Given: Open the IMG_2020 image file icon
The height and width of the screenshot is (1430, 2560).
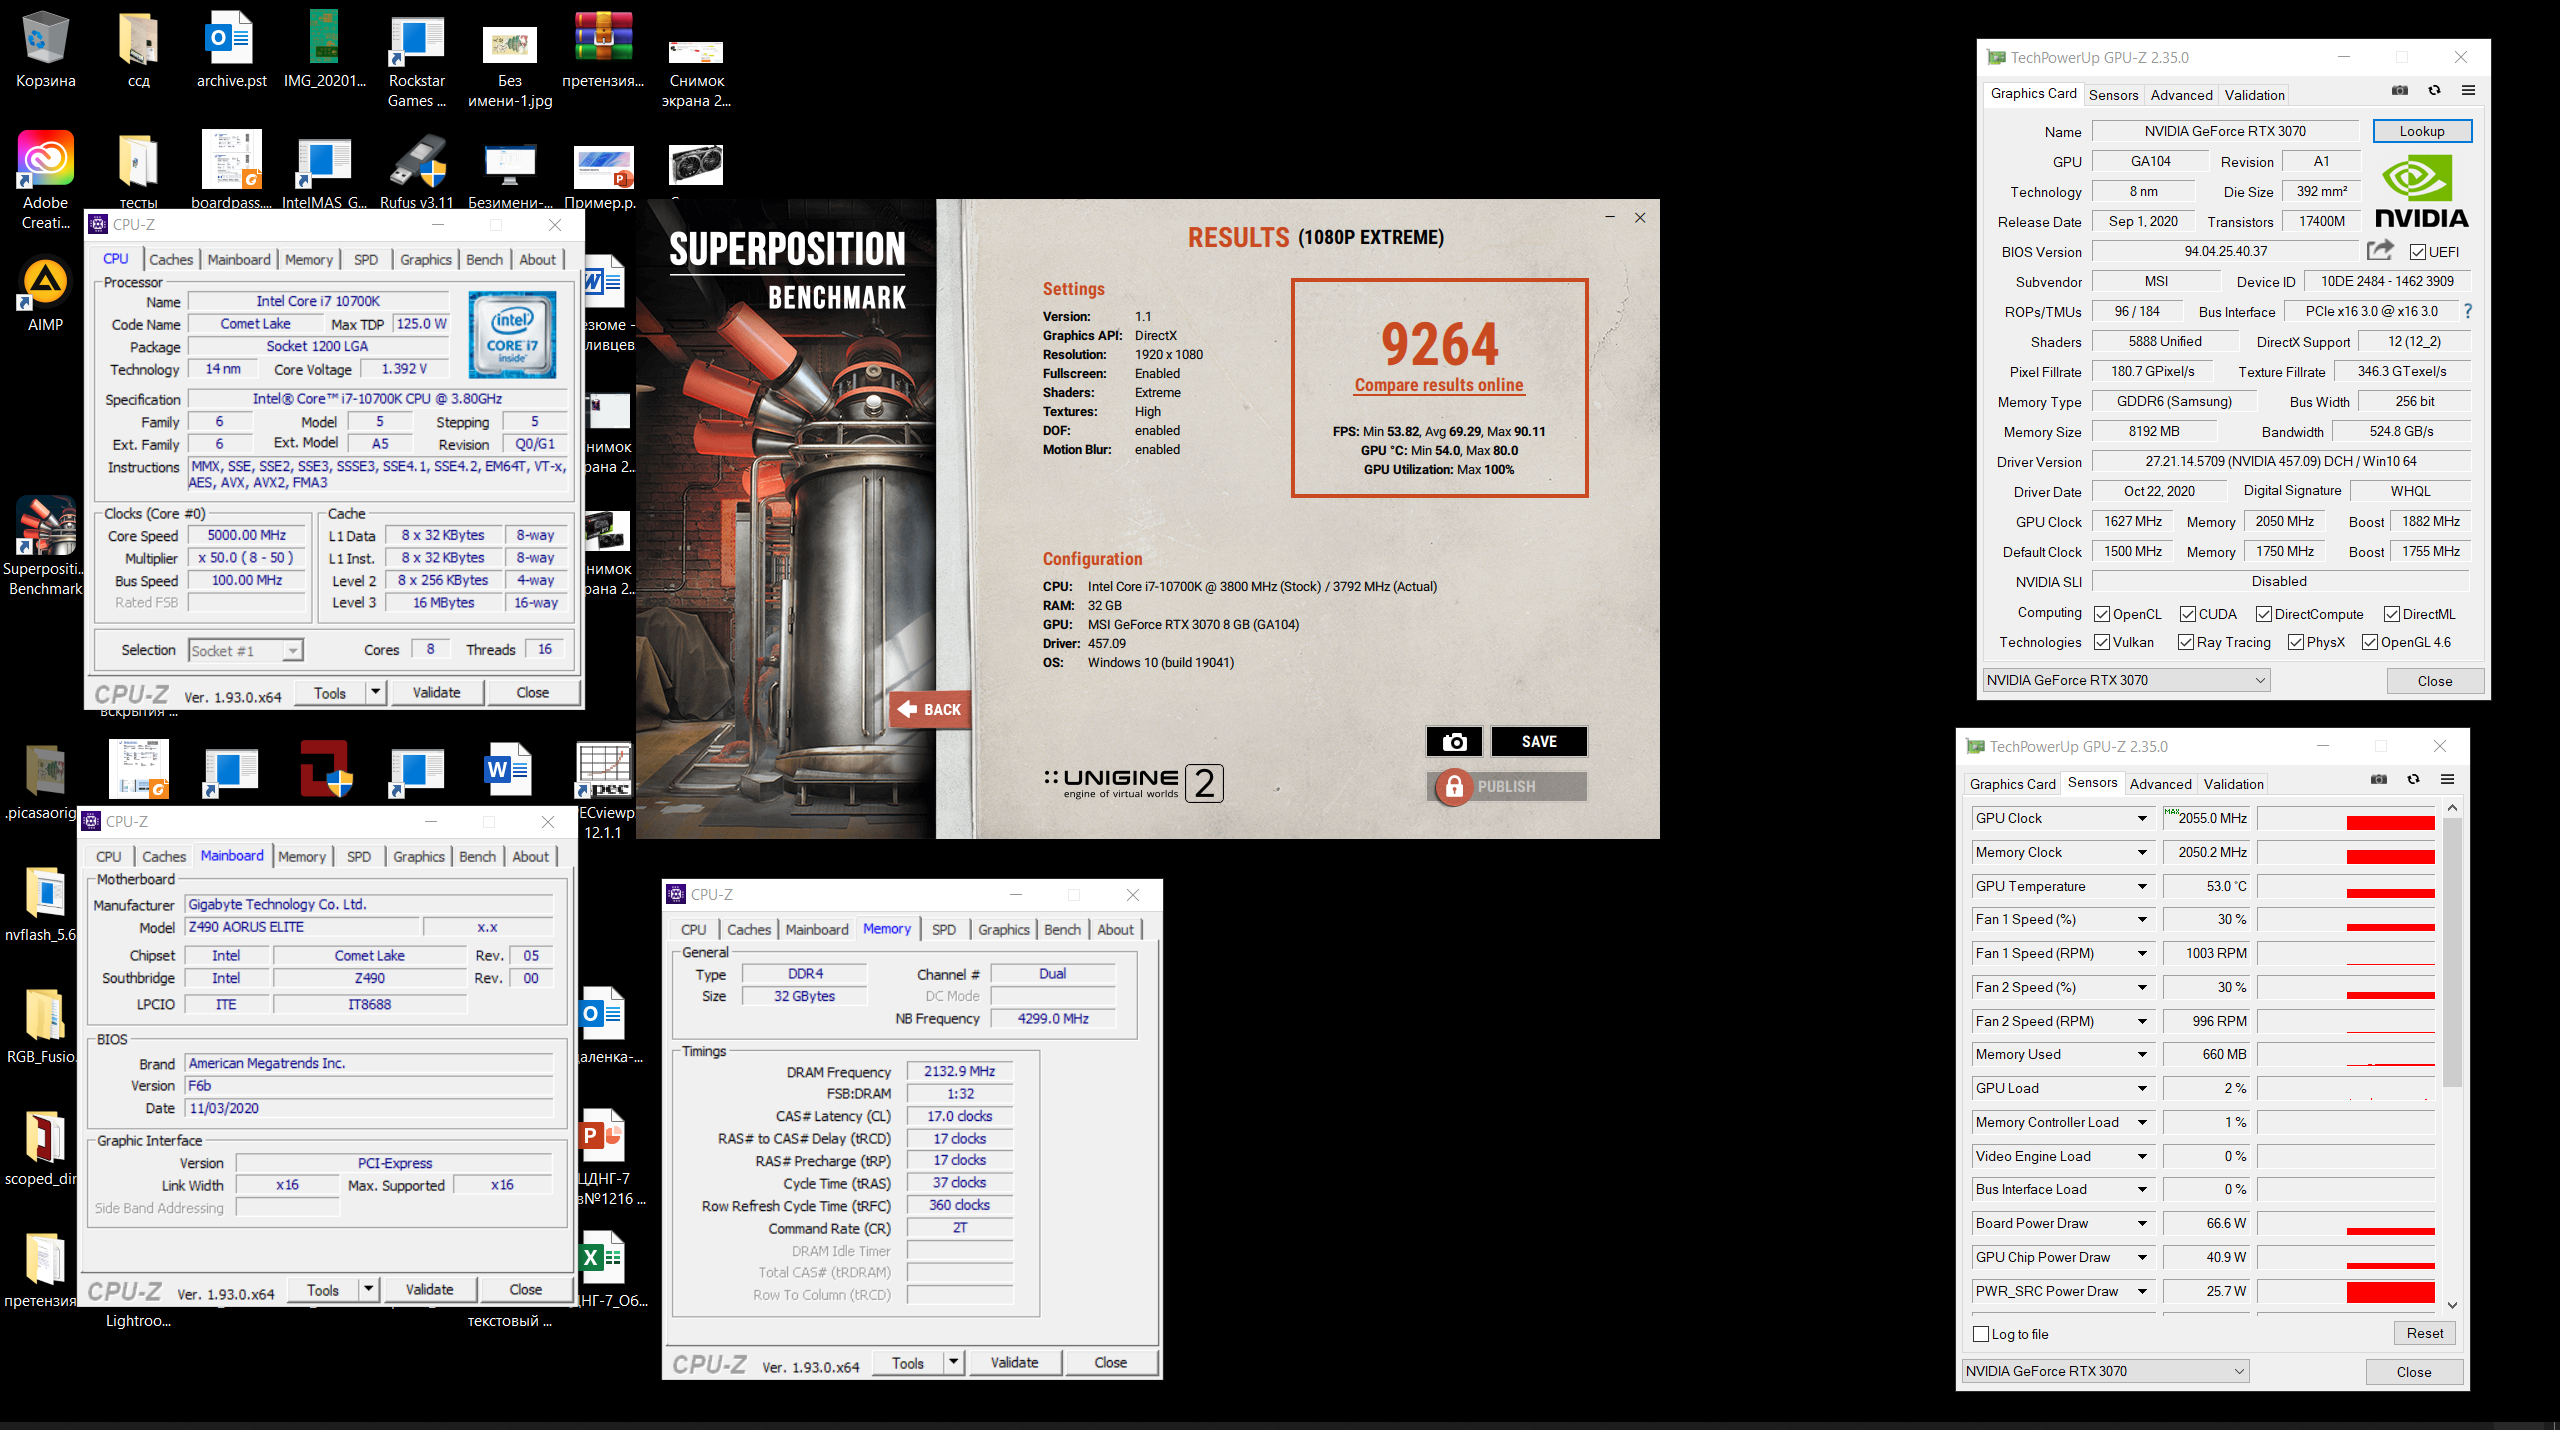Looking at the screenshot, I should [x=324, y=38].
